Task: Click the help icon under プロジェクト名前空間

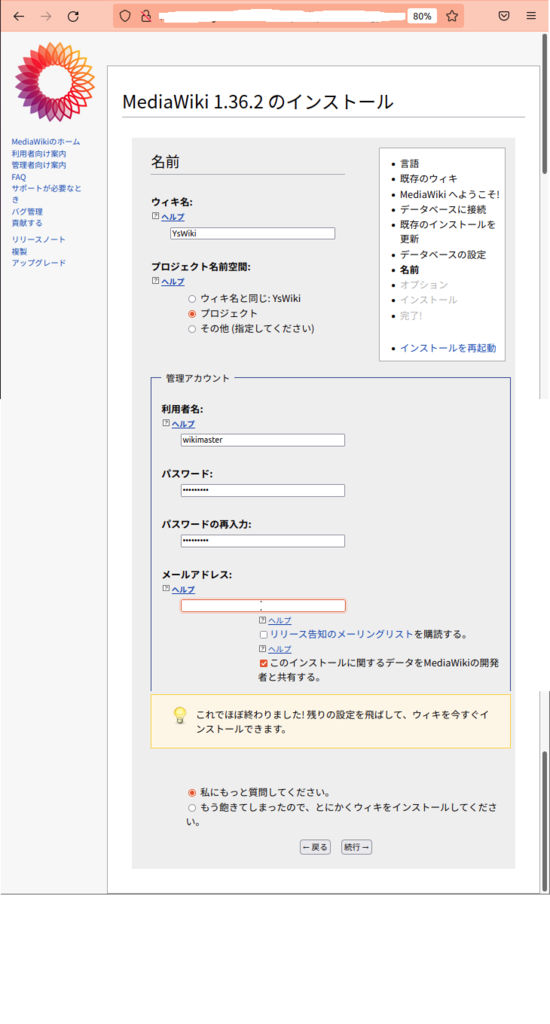Action: point(155,281)
